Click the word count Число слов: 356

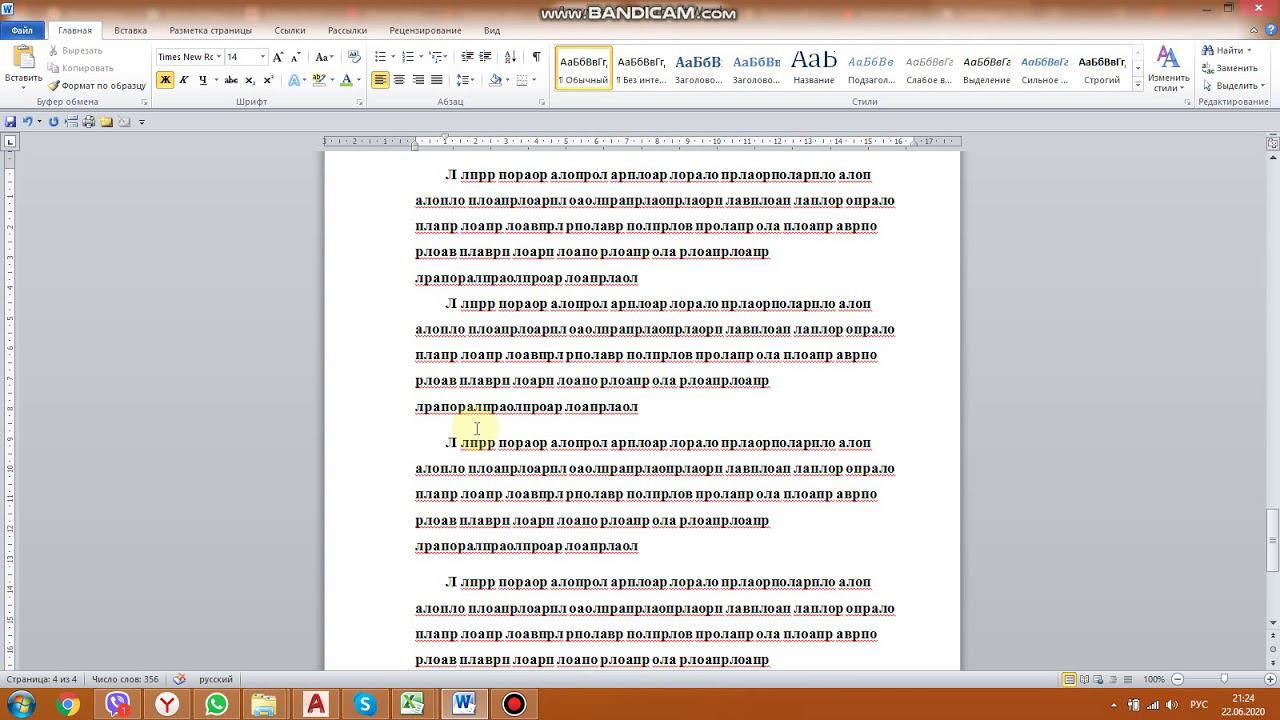(x=125, y=680)
